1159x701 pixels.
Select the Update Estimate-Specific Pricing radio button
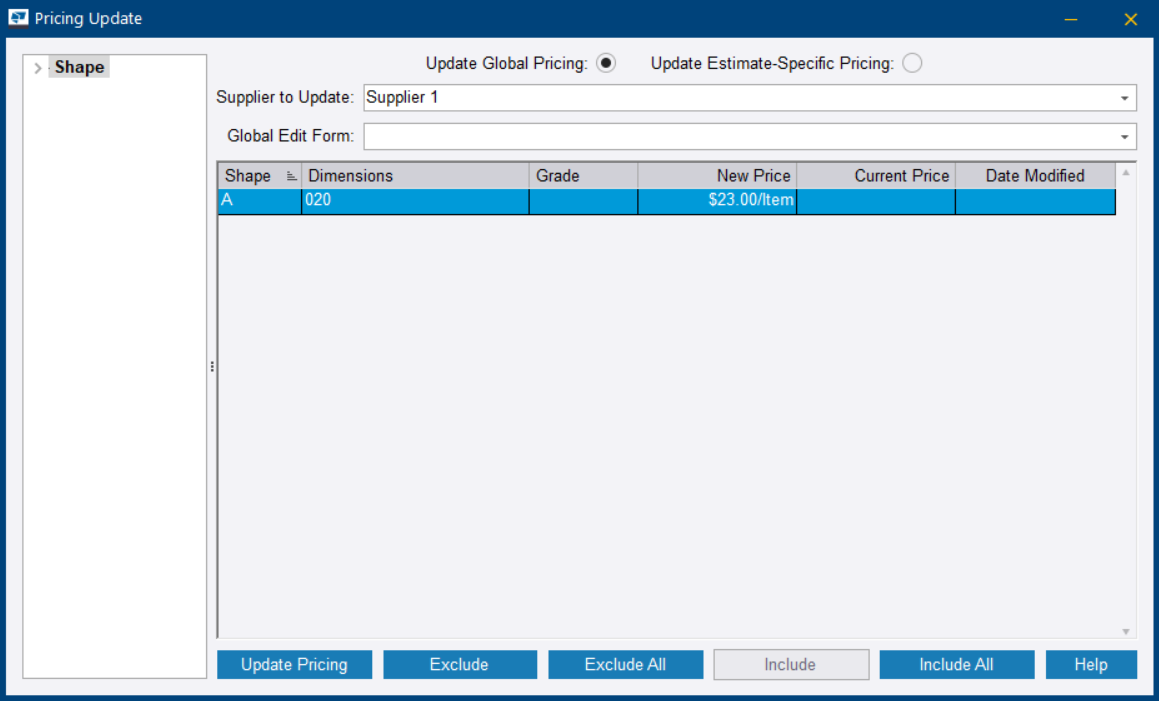[x=912, y=63]
